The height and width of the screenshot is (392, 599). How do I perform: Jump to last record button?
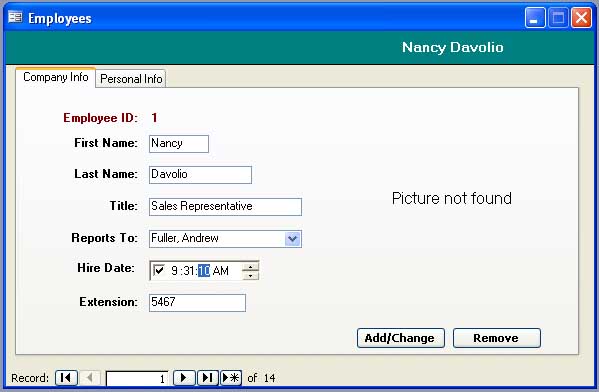207,378
